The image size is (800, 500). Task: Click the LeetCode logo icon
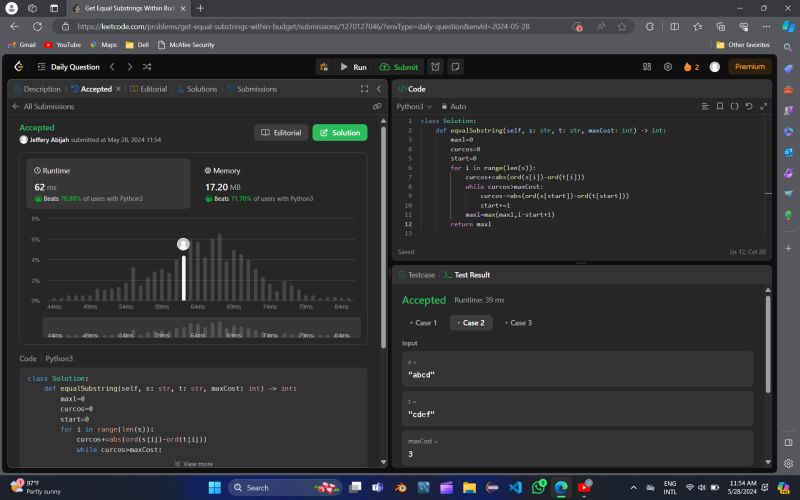[19, 66]
